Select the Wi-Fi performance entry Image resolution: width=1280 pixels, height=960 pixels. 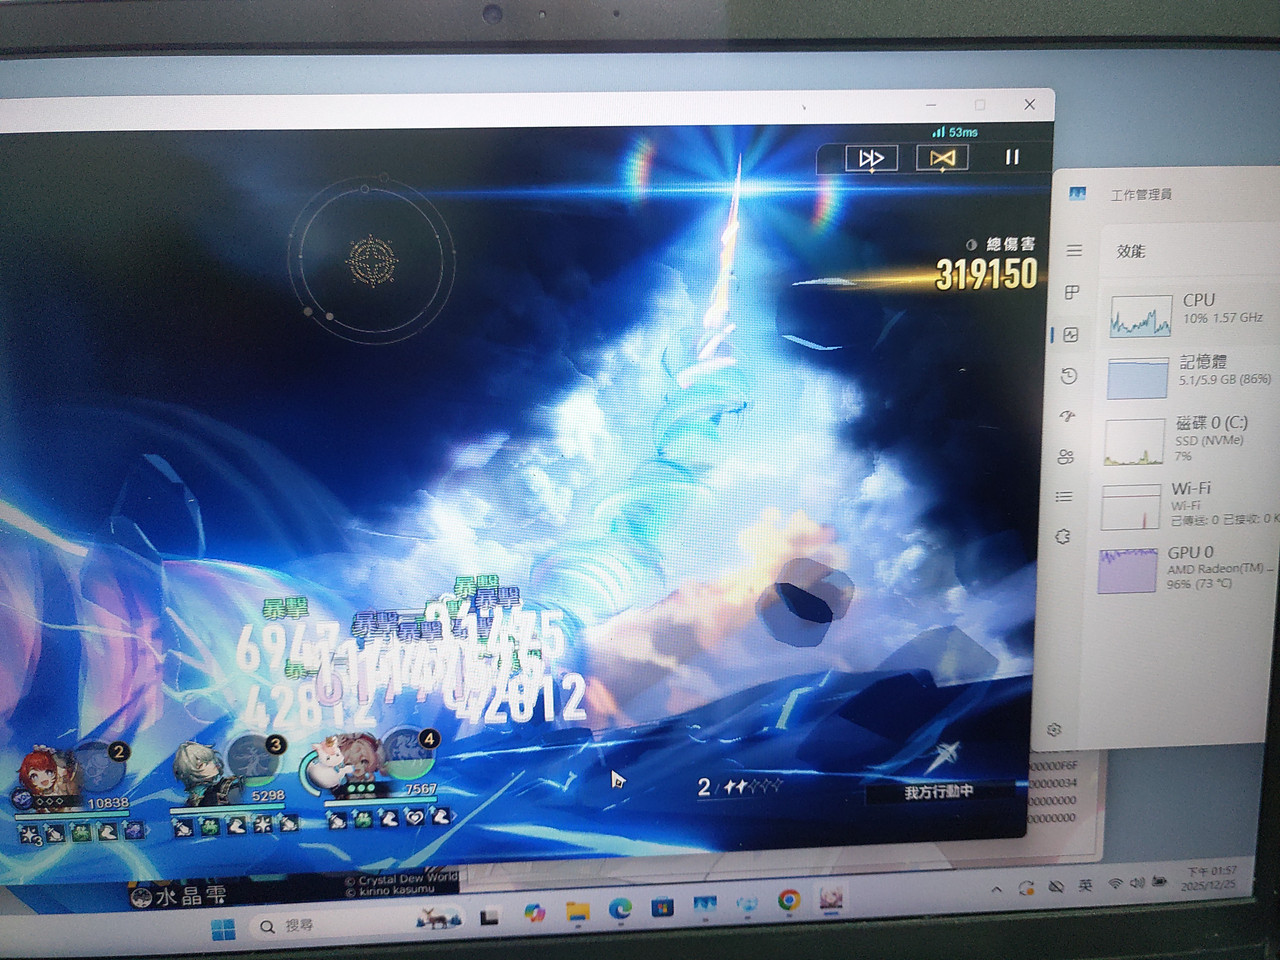click(1187, 505)
